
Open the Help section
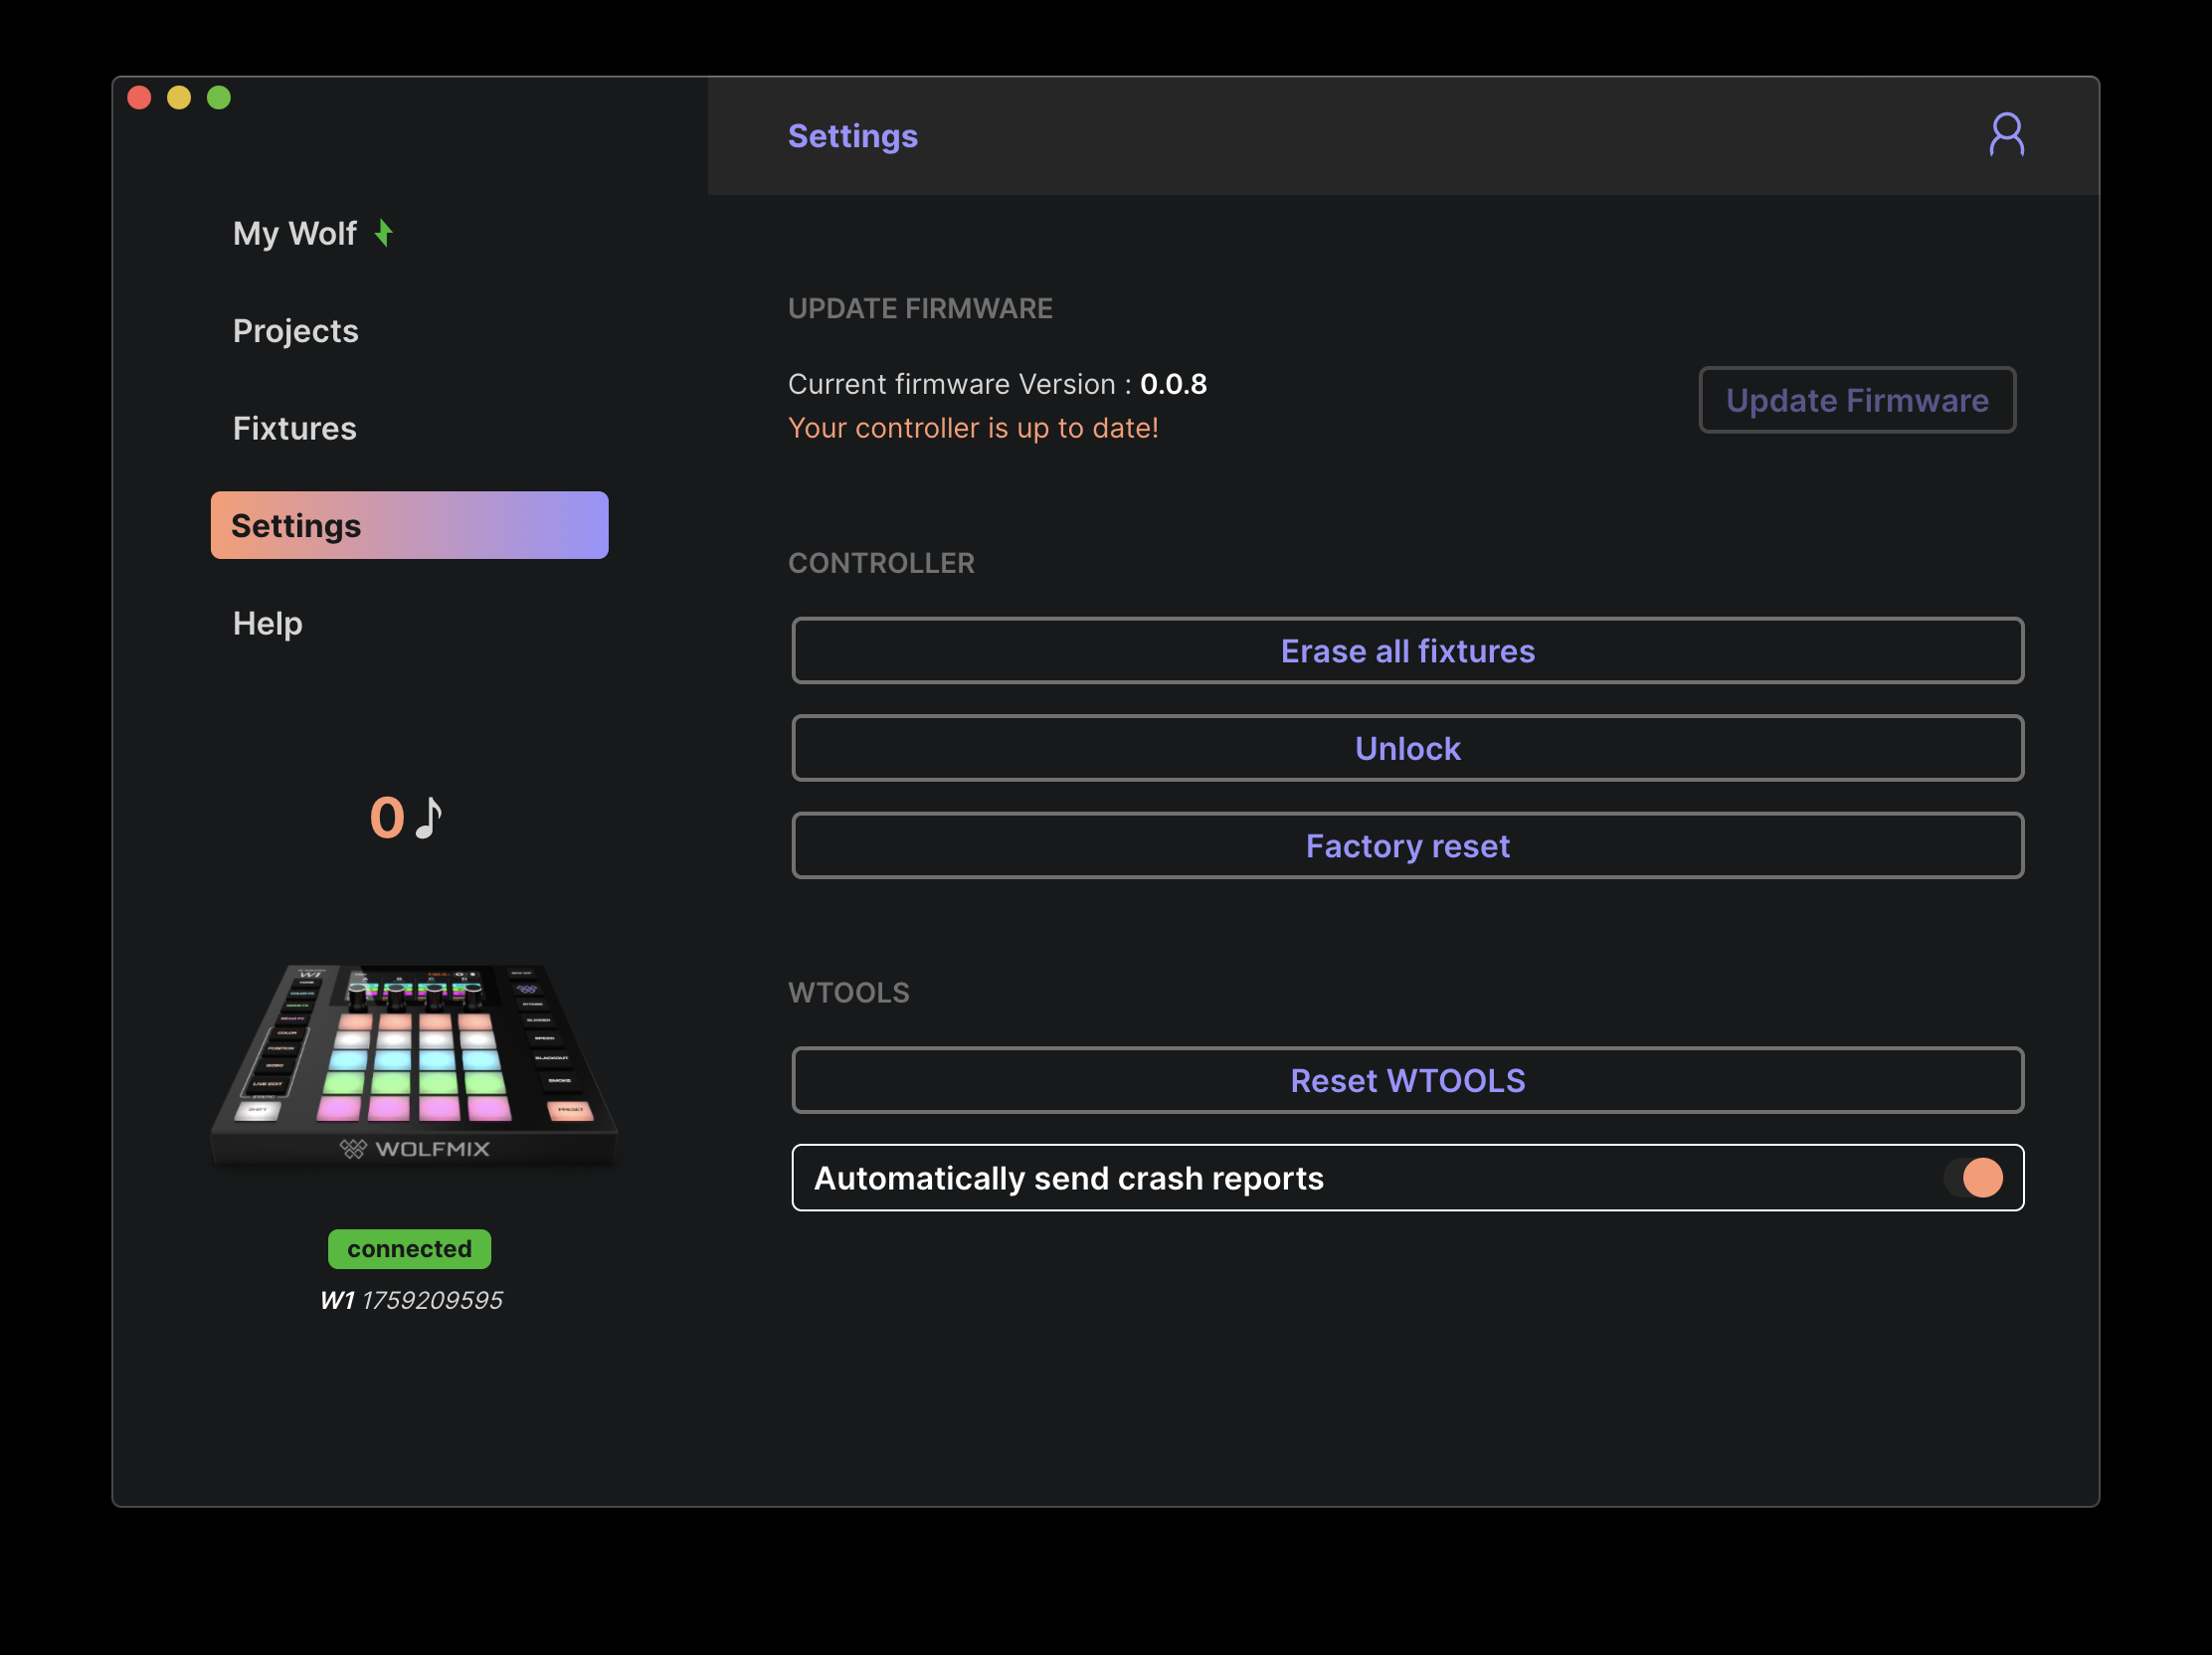pyautogui.click(x=267, y=623)
